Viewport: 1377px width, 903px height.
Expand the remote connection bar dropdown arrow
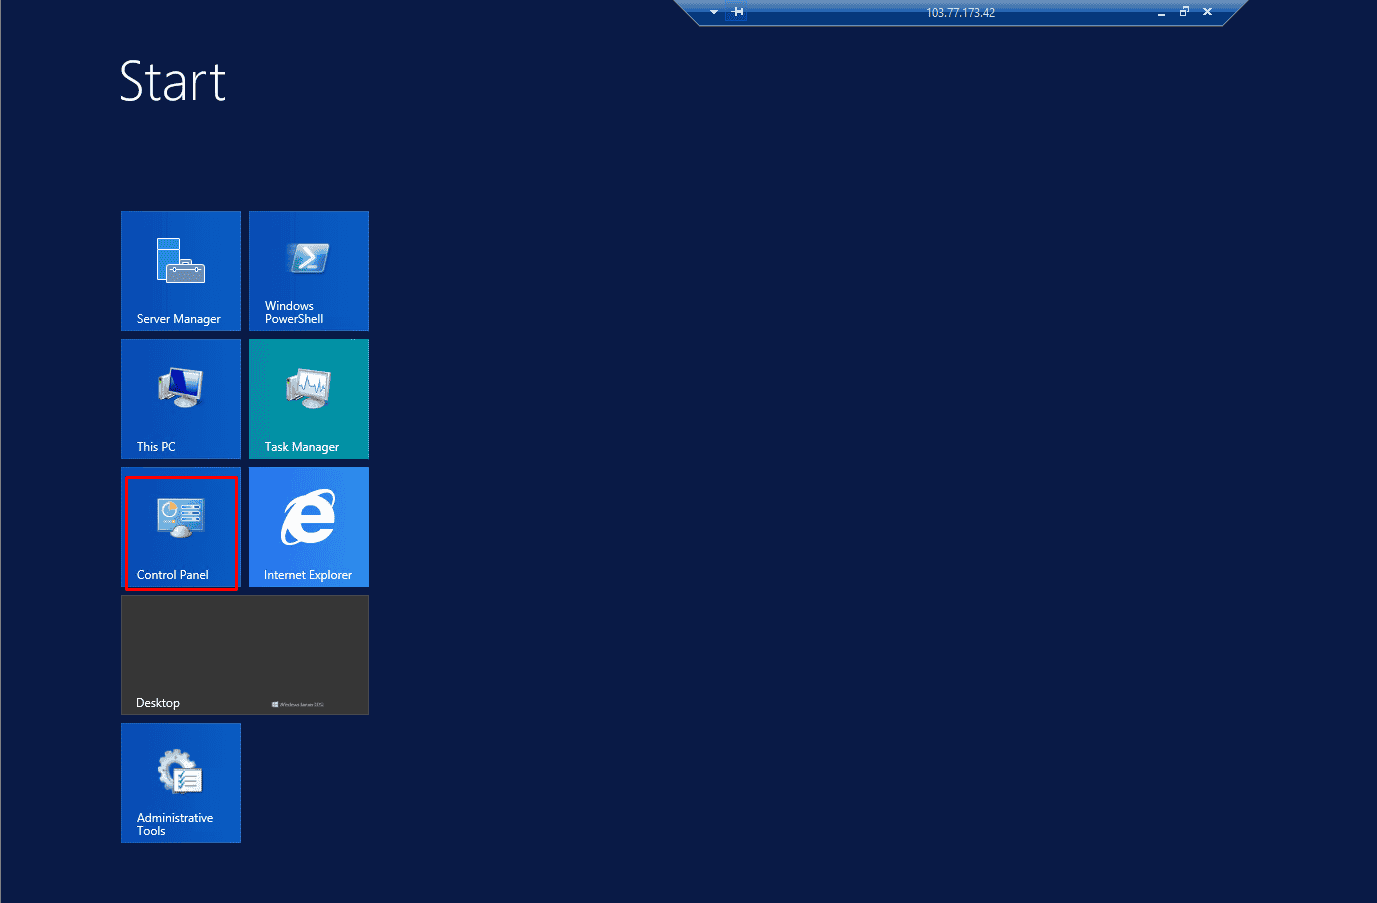(714, 12)
